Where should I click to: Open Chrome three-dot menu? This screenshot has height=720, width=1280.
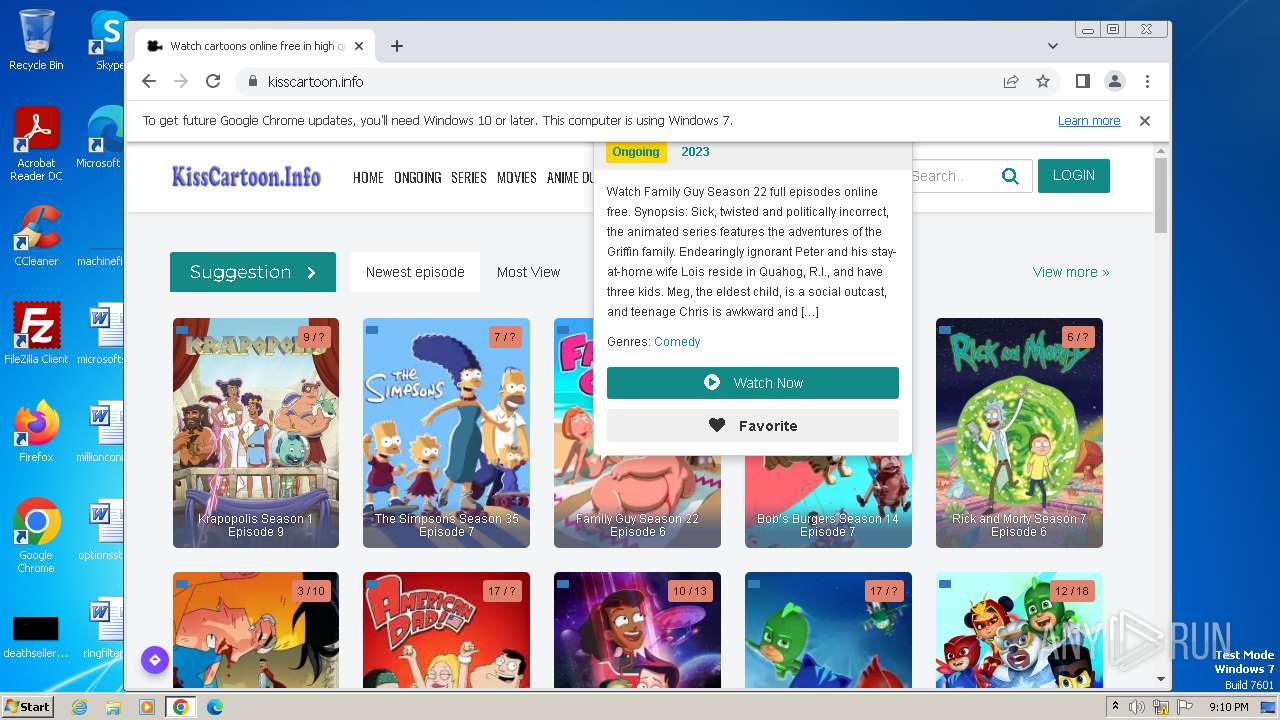coord(1147,82)
